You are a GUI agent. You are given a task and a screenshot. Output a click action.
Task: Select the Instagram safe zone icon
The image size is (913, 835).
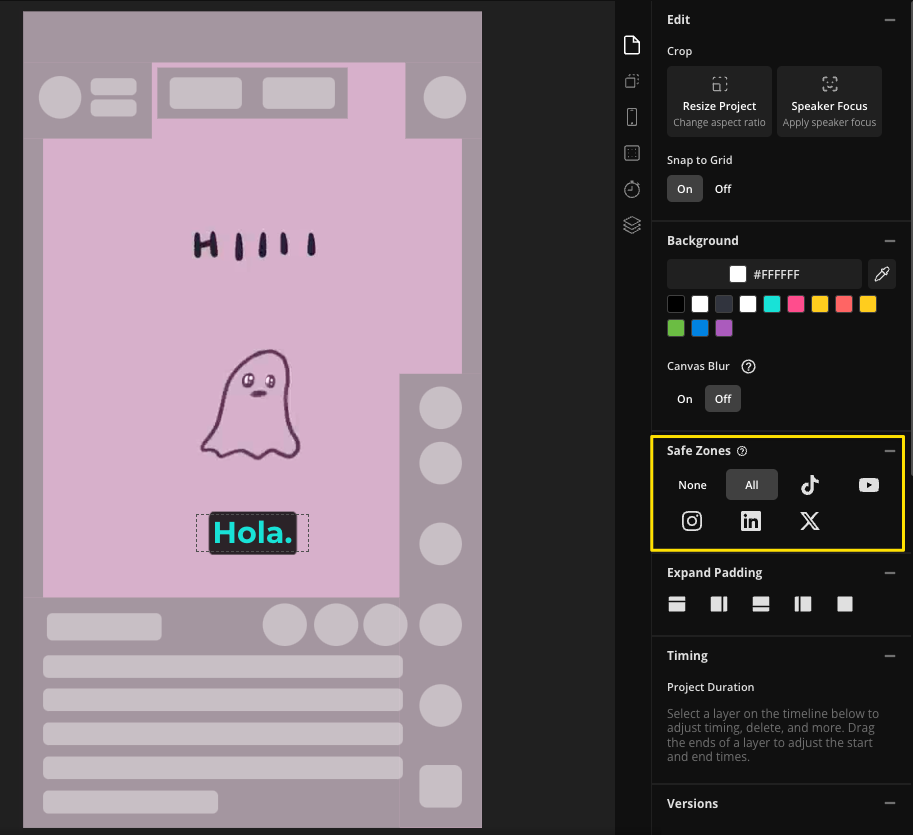pos(692,521)
